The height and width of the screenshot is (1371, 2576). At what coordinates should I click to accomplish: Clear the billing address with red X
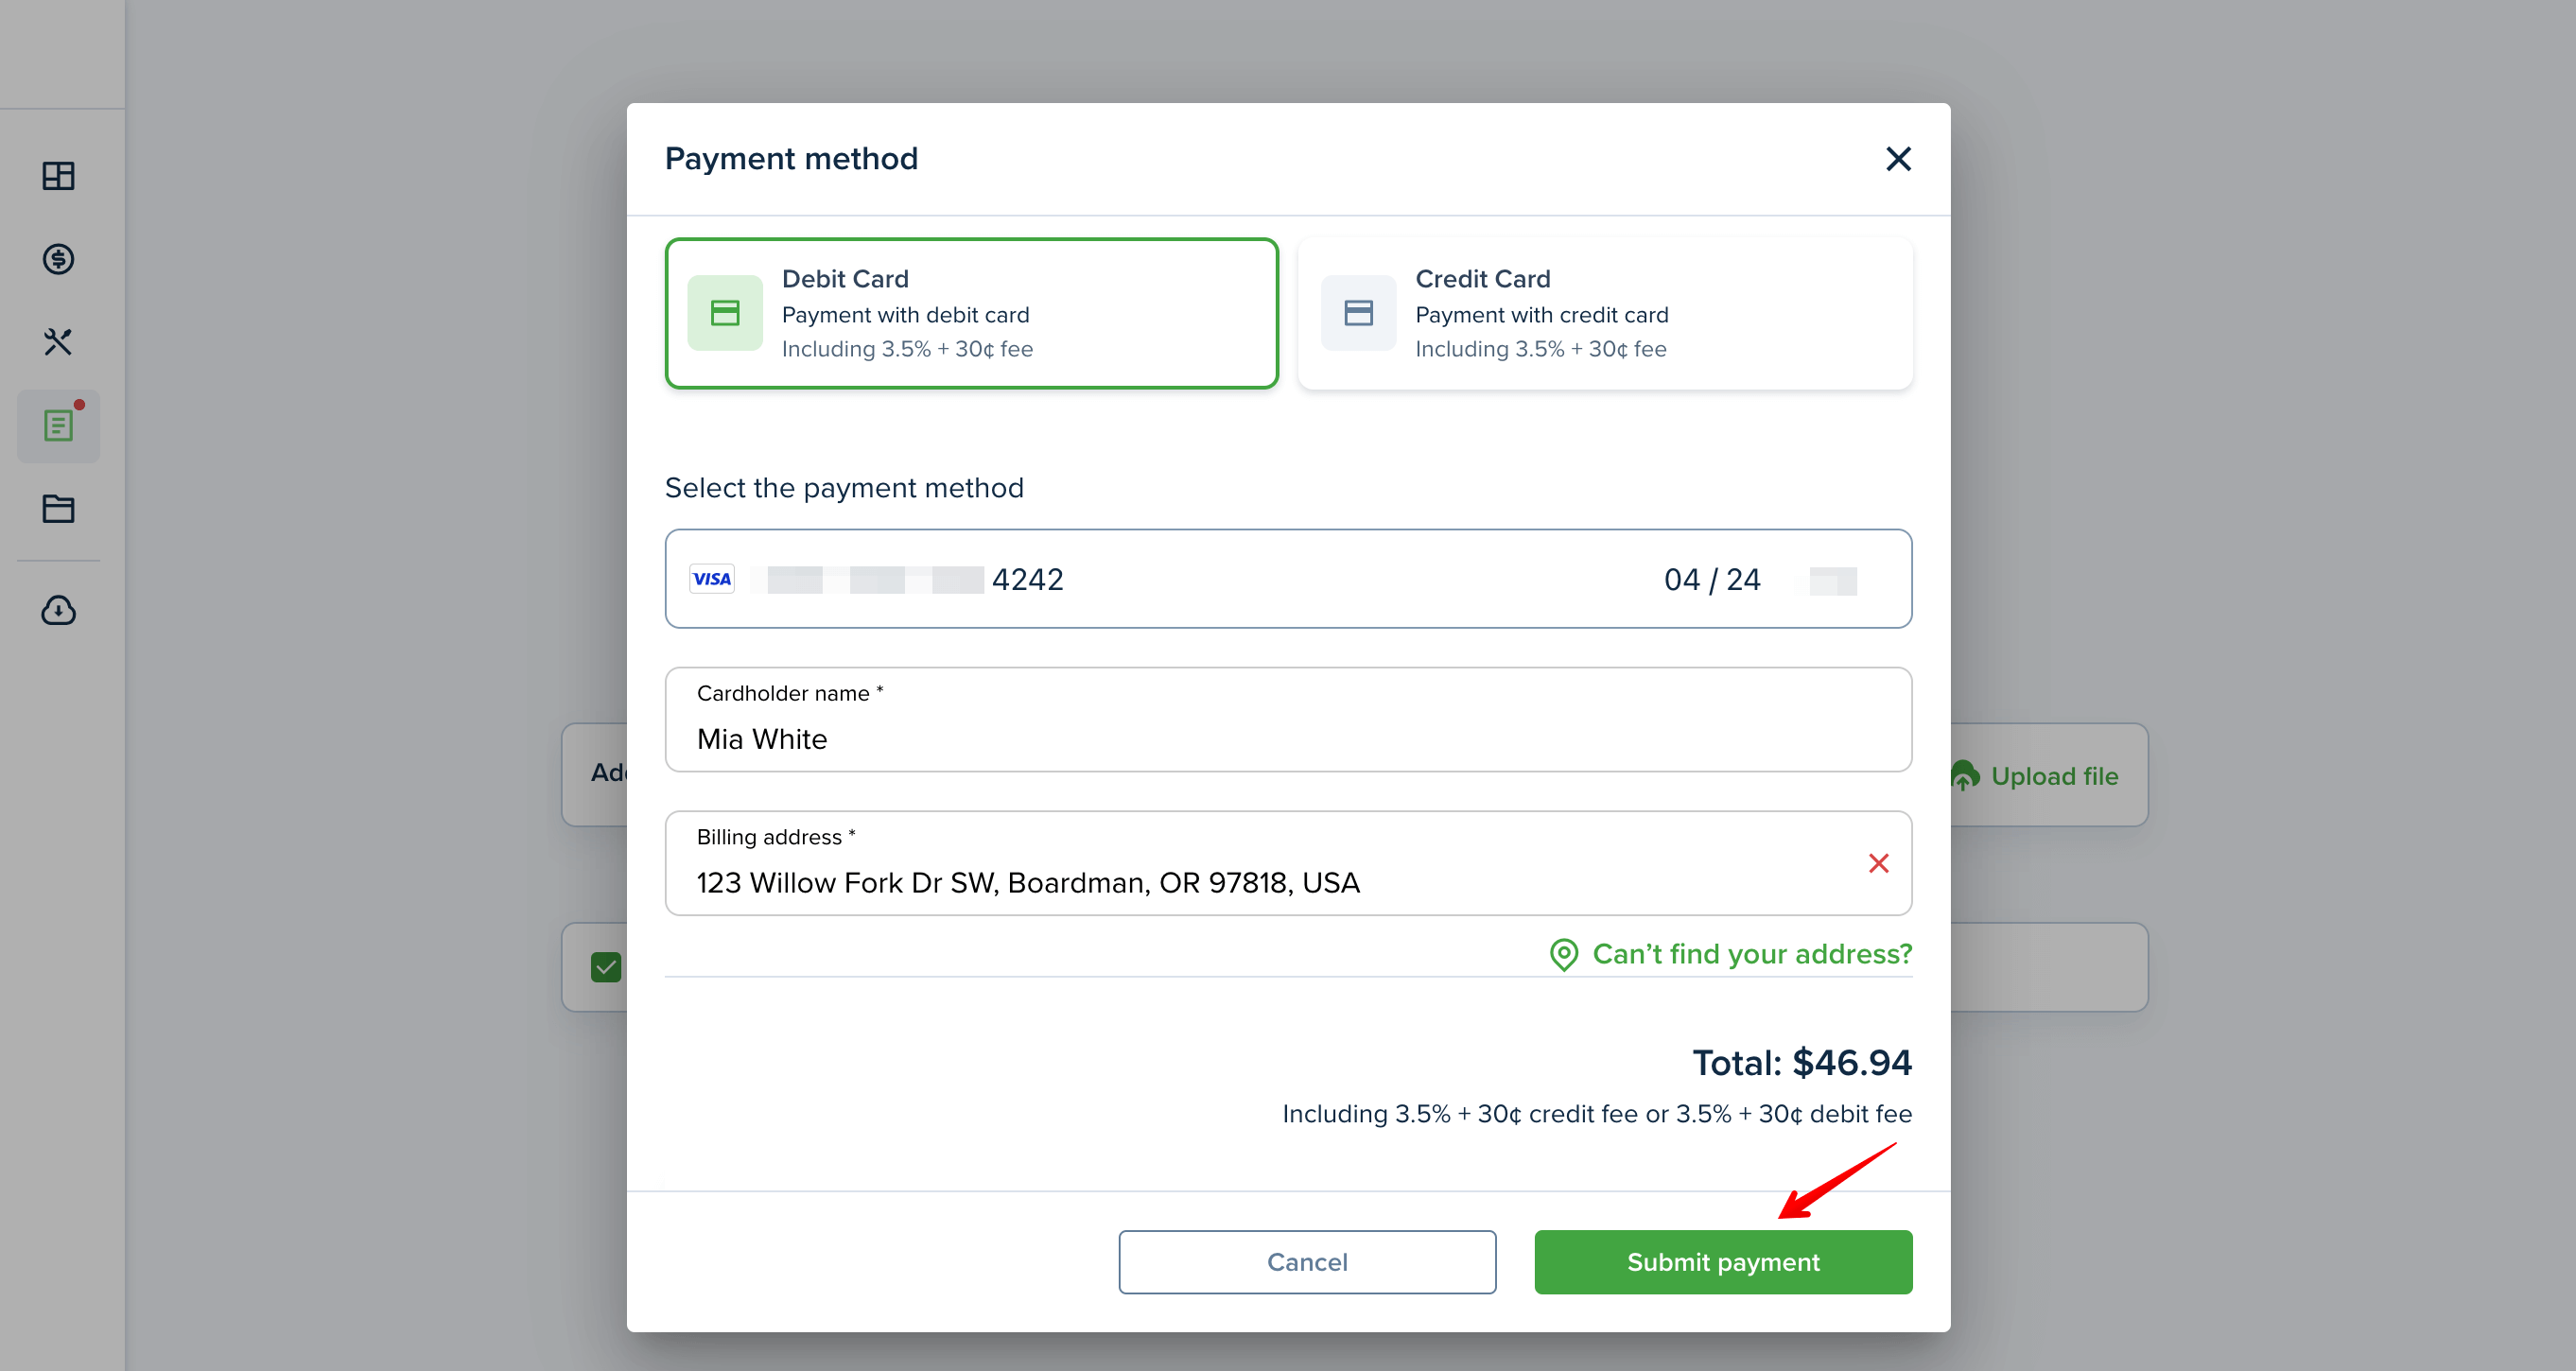(1878, 863)
